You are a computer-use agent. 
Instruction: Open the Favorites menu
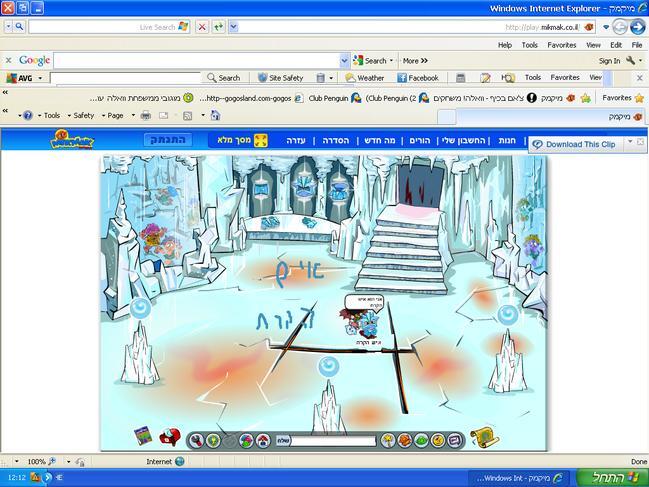(x=561, y=45)
